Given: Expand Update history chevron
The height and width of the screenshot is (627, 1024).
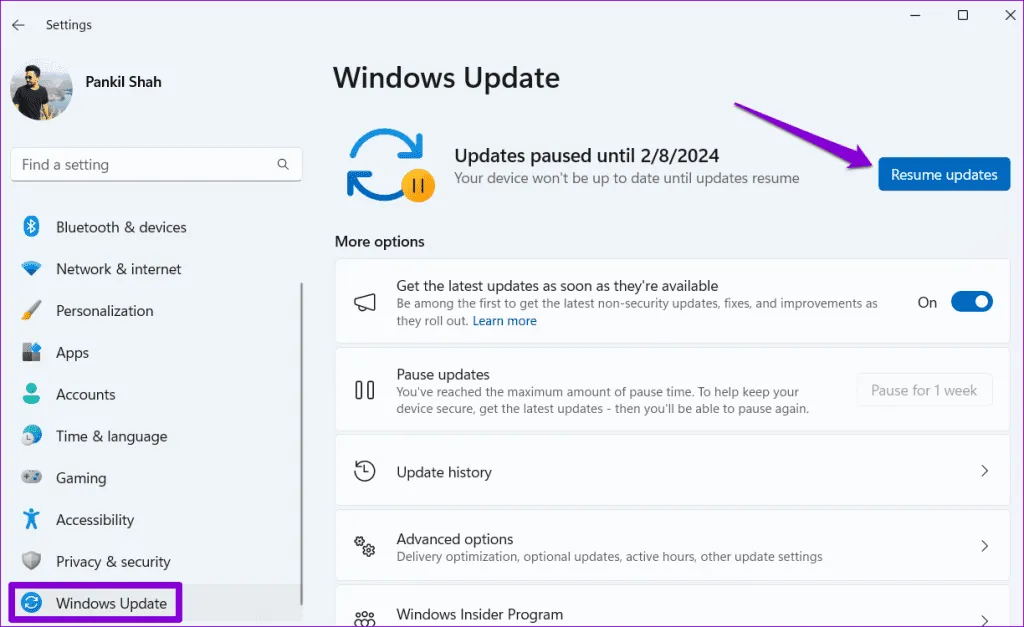Looking at the screenshot, I should (984, 471).
